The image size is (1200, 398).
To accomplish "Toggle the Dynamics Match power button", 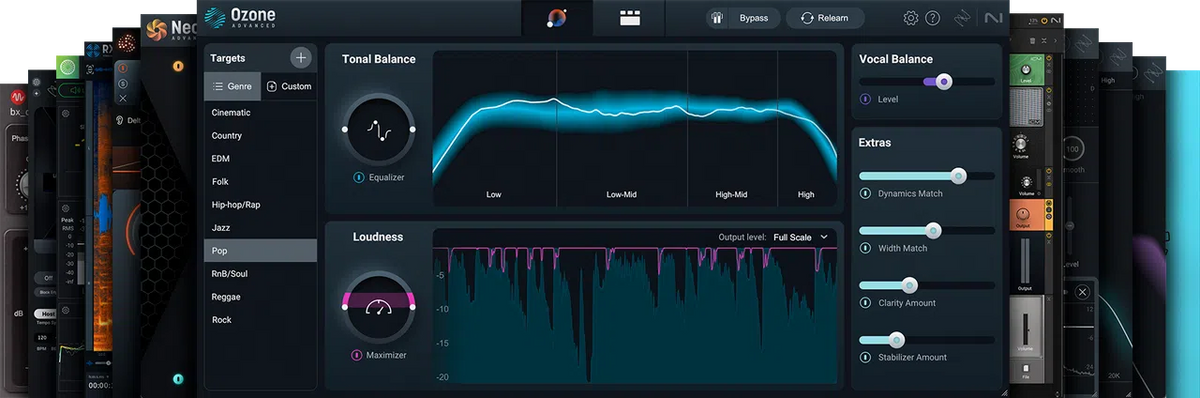I will click(865, 193).
